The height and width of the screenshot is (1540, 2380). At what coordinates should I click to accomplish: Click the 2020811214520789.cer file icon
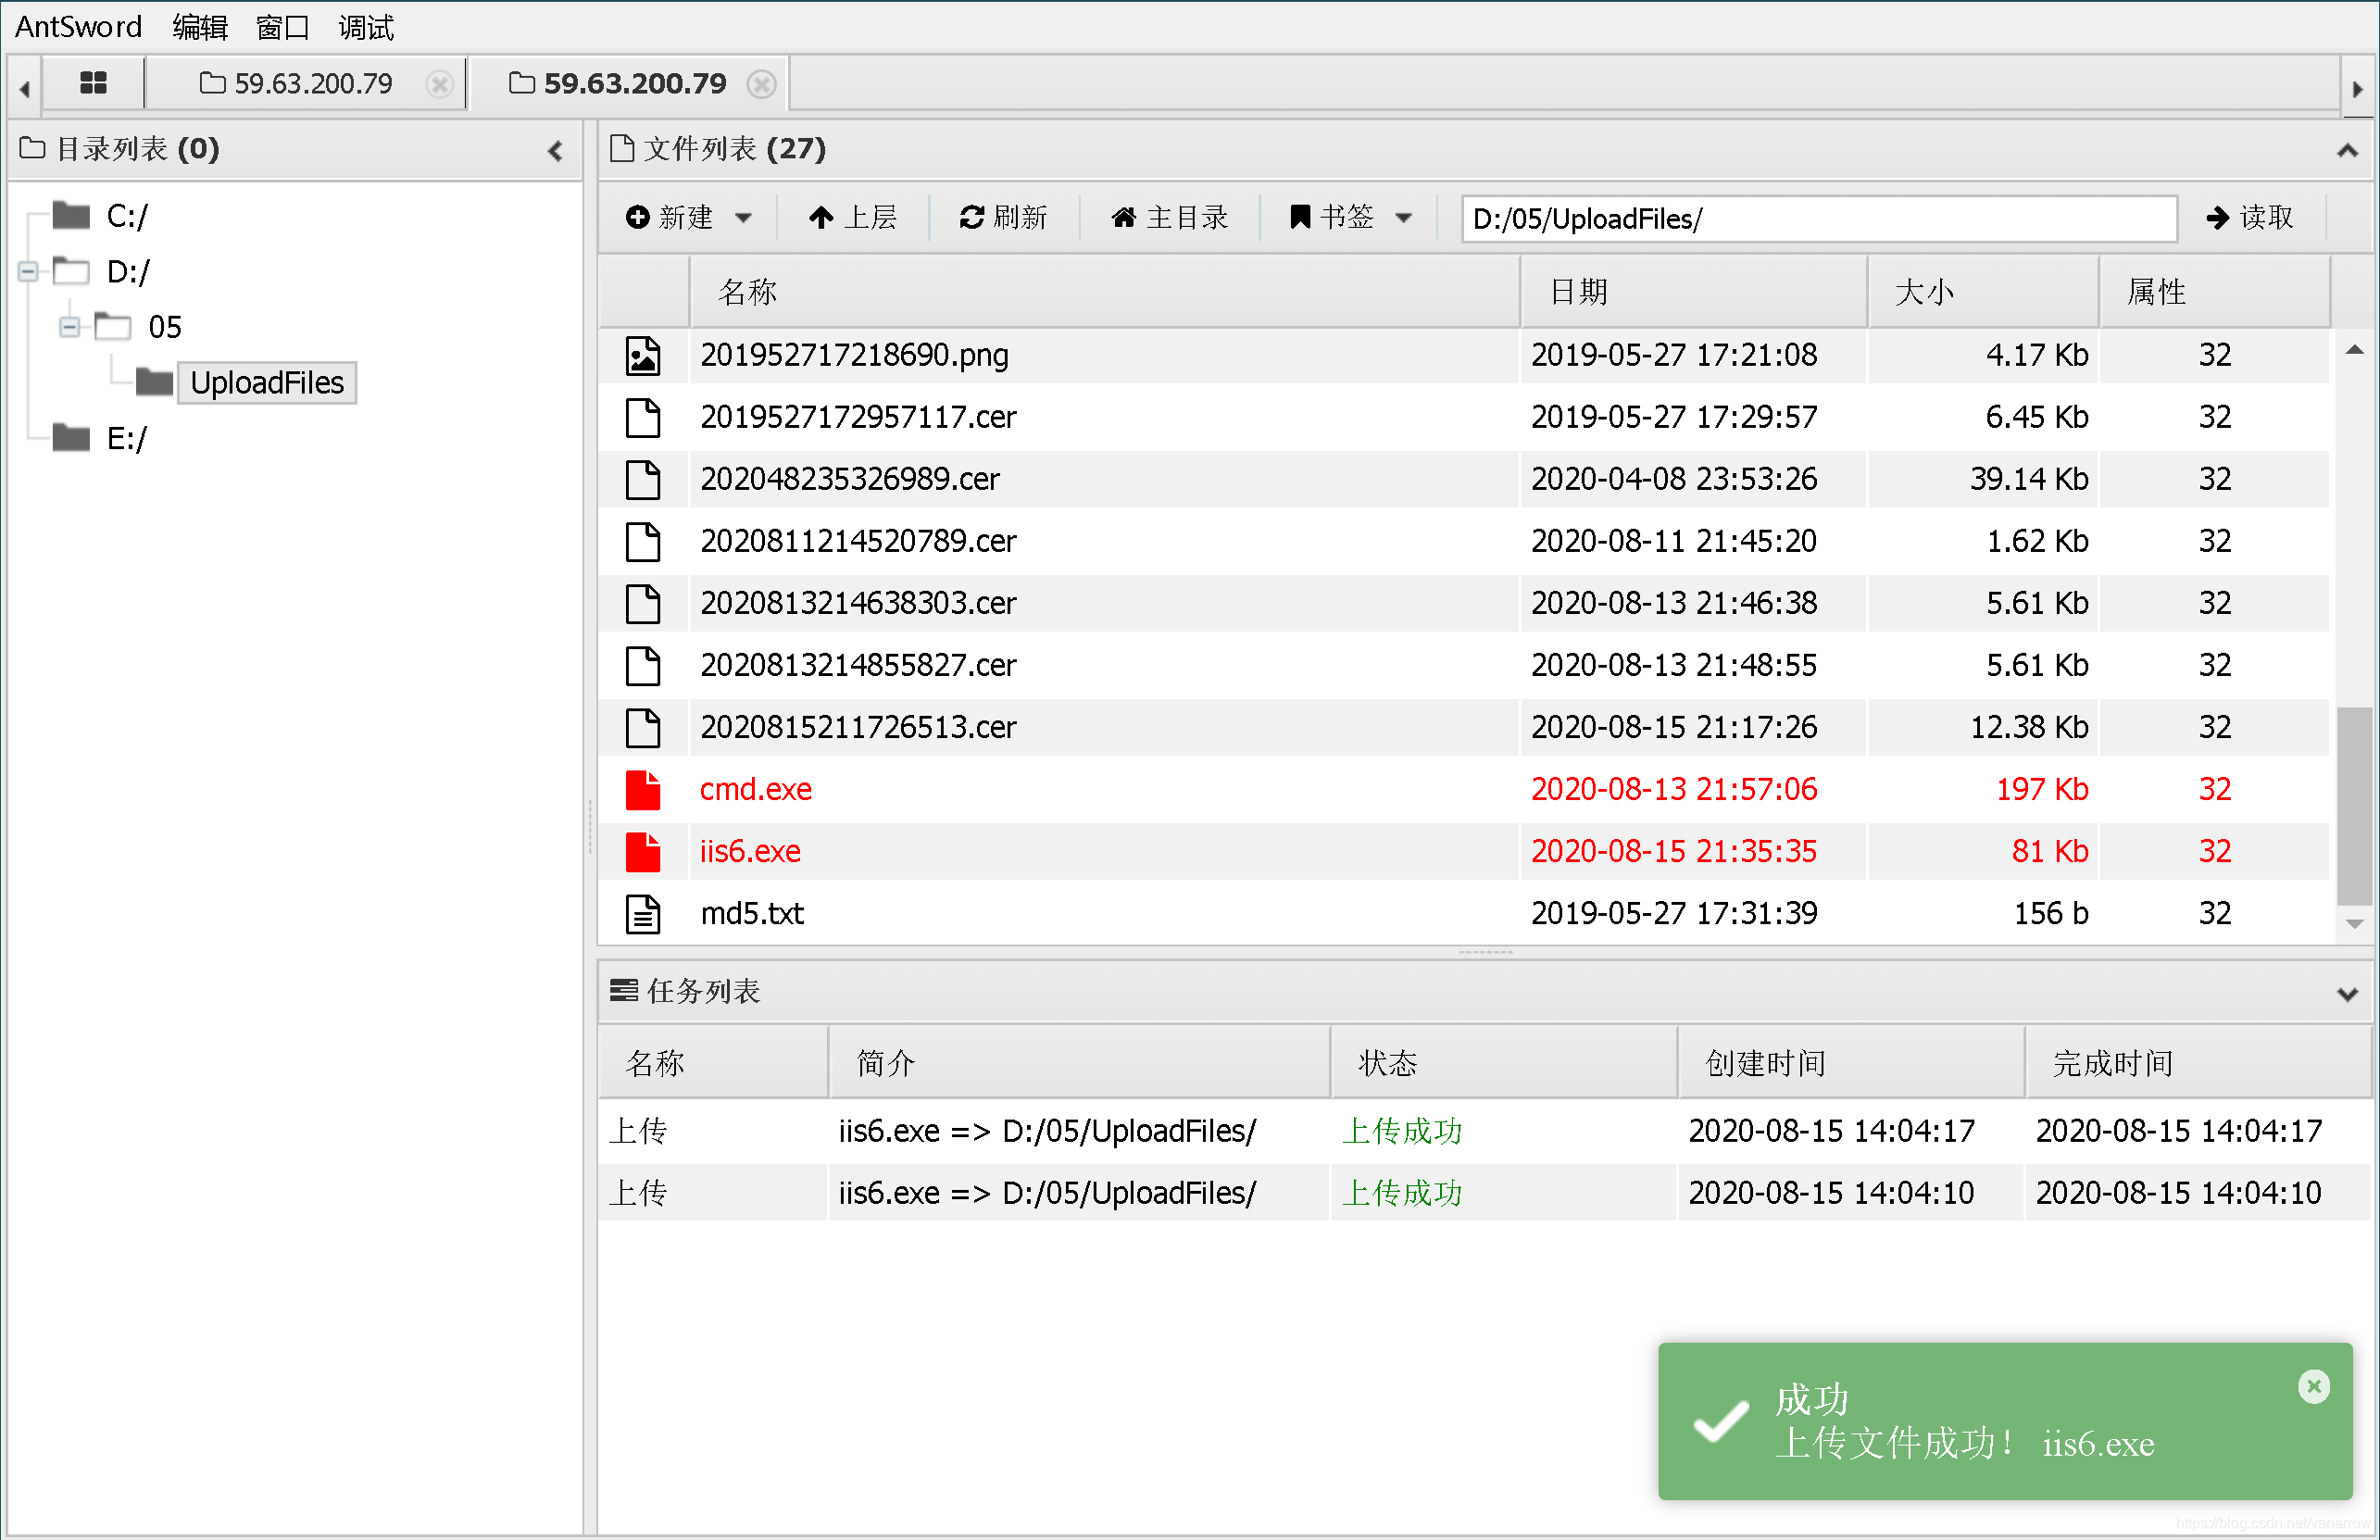(x=643, y=542)
